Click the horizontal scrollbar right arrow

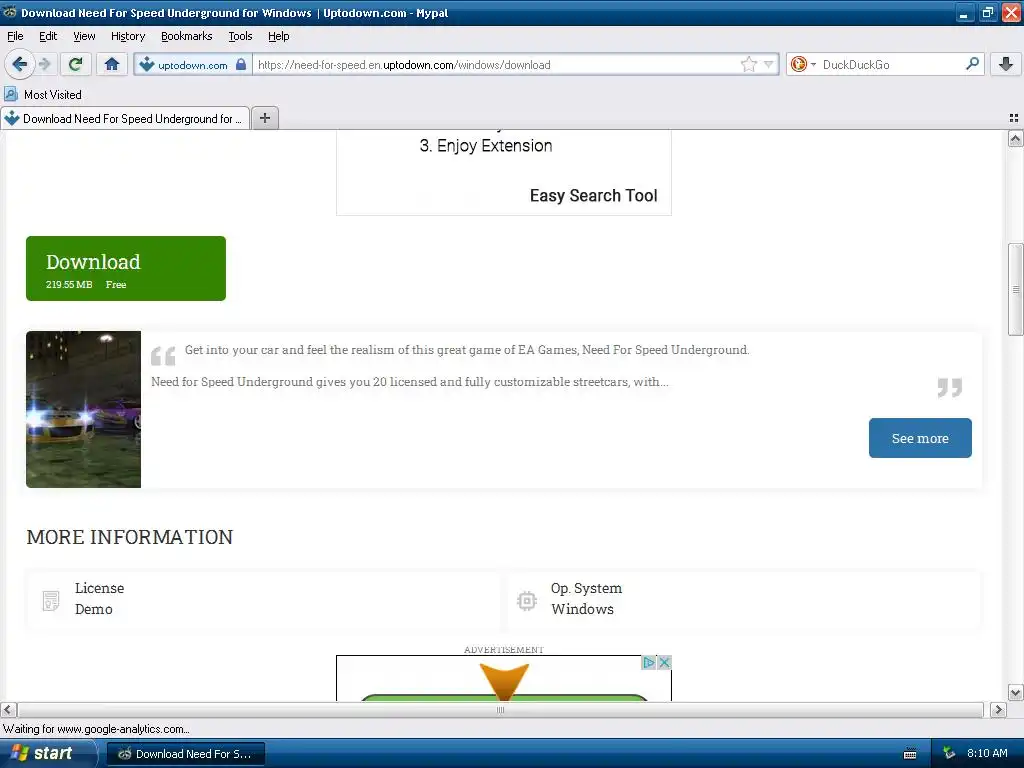(998, 710)
